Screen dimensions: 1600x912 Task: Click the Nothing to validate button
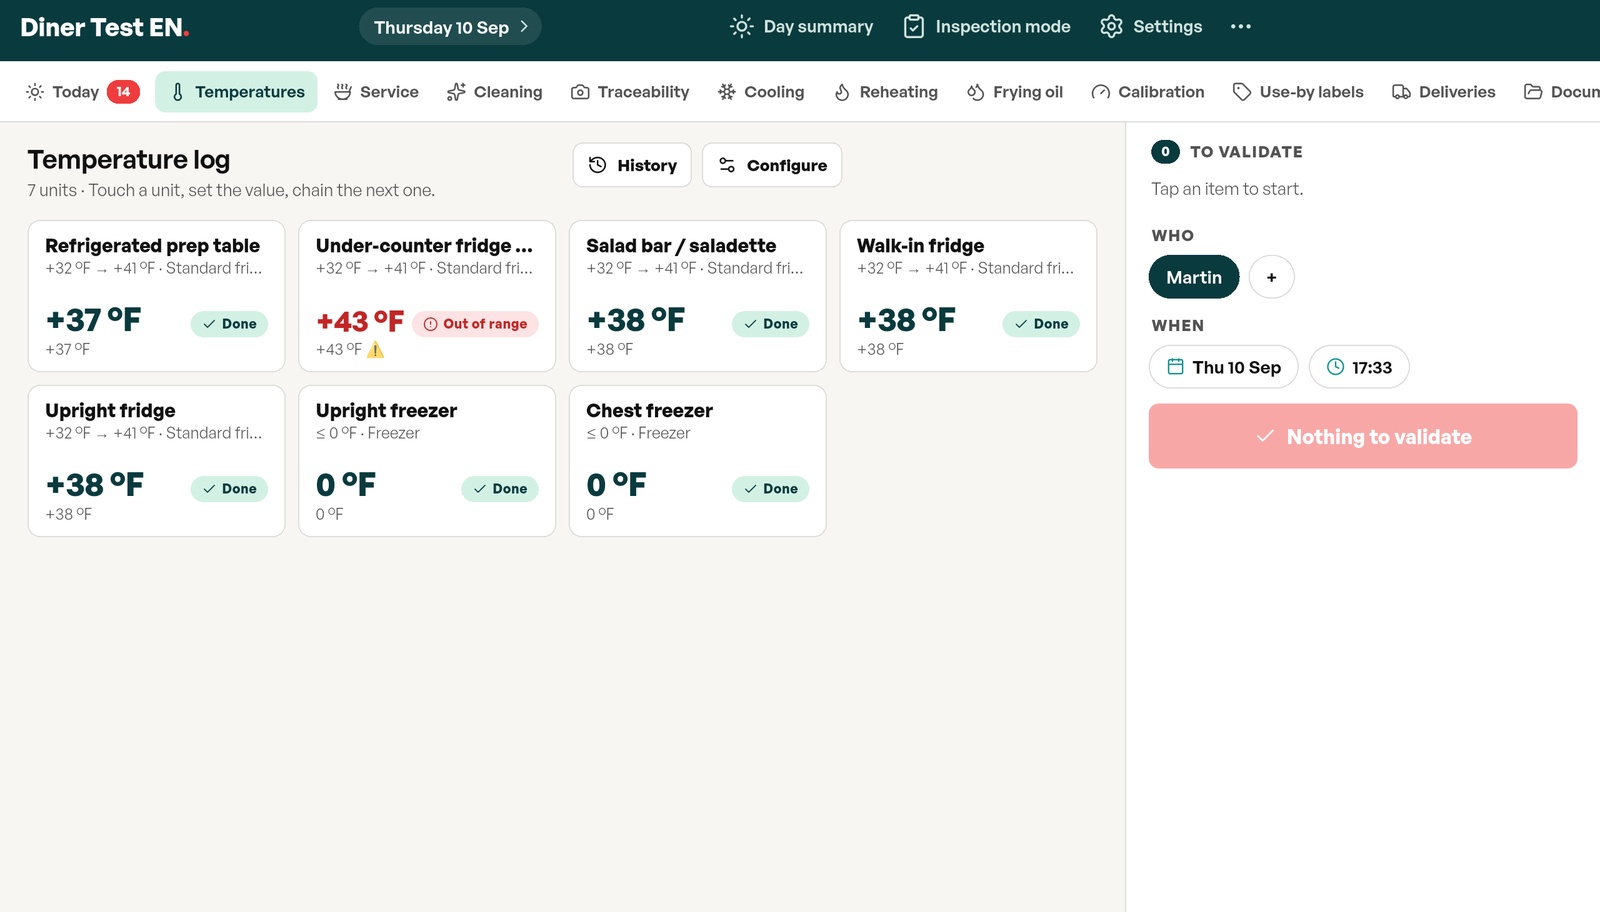(x=1363, y=436)
